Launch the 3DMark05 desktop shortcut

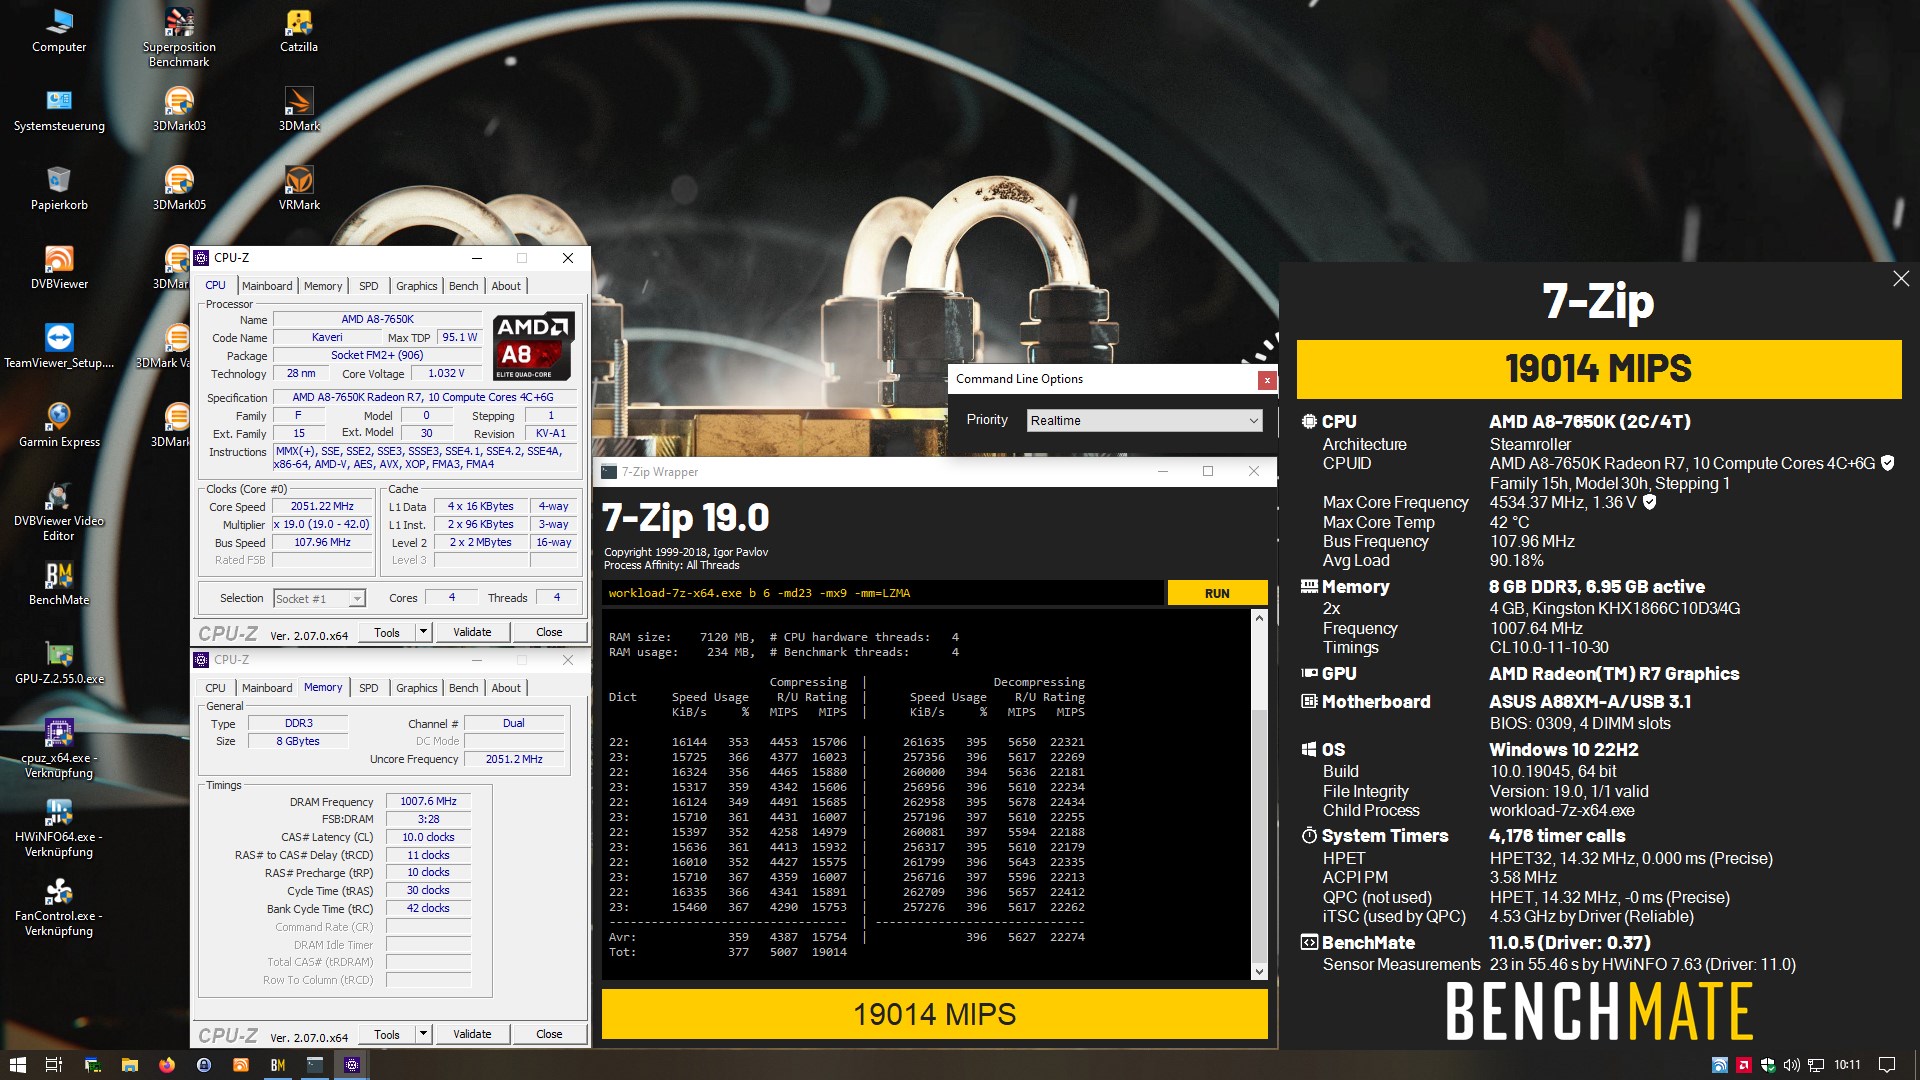point(179,189)
